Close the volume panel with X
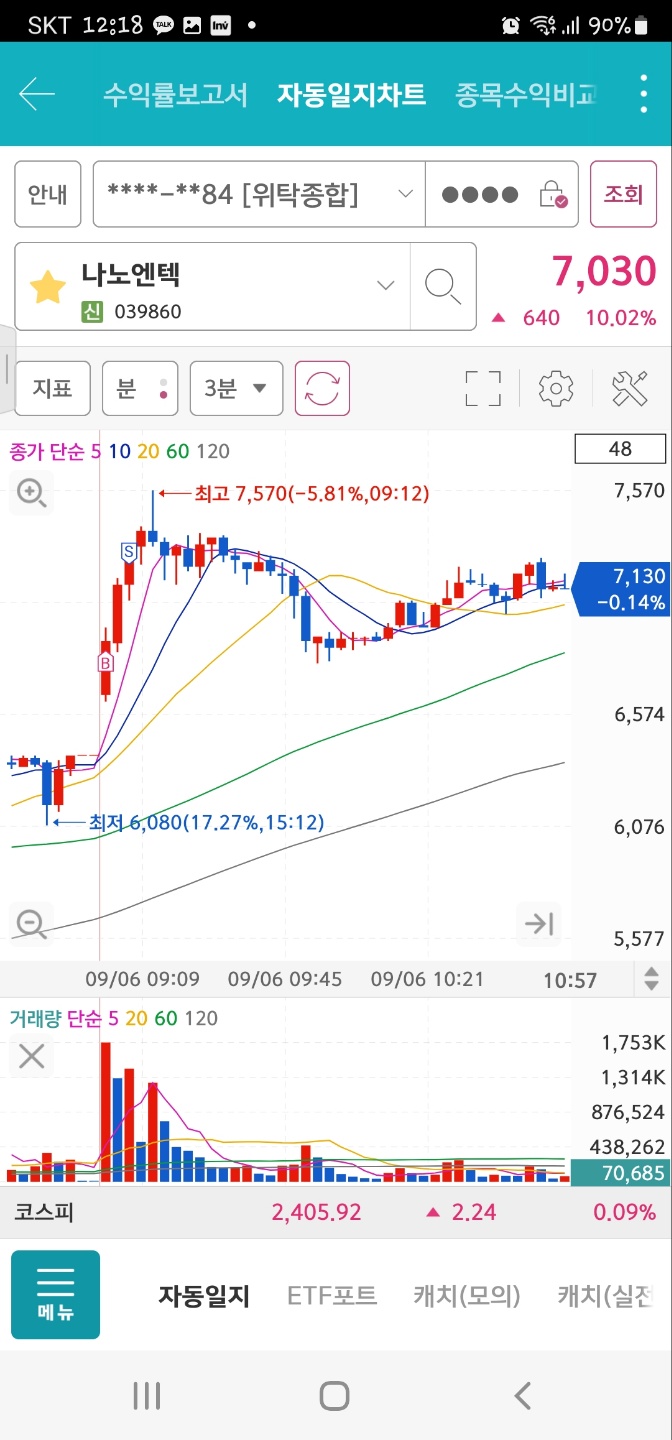The image size is (672, 1440). tap(32, 1056)
